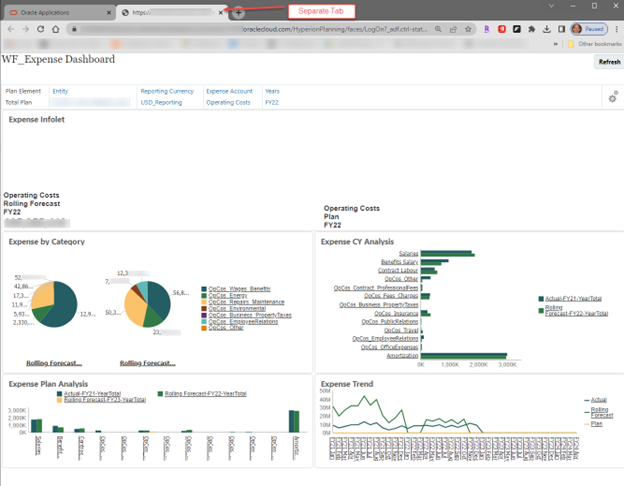This screenshot has height=486, width=624.
Task: Open the dashboard settings gear icon
Action: (613, 97)
